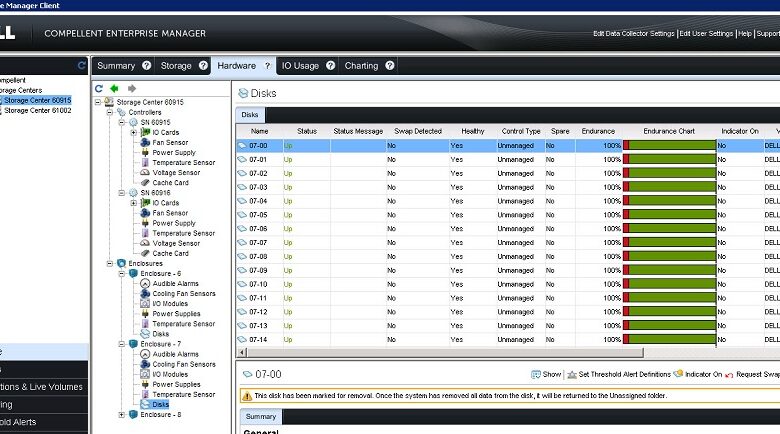Select Audible Alarms under Enclosure - 6
The width and height of the screenshot is (780, 434).
tap(175, 283)
